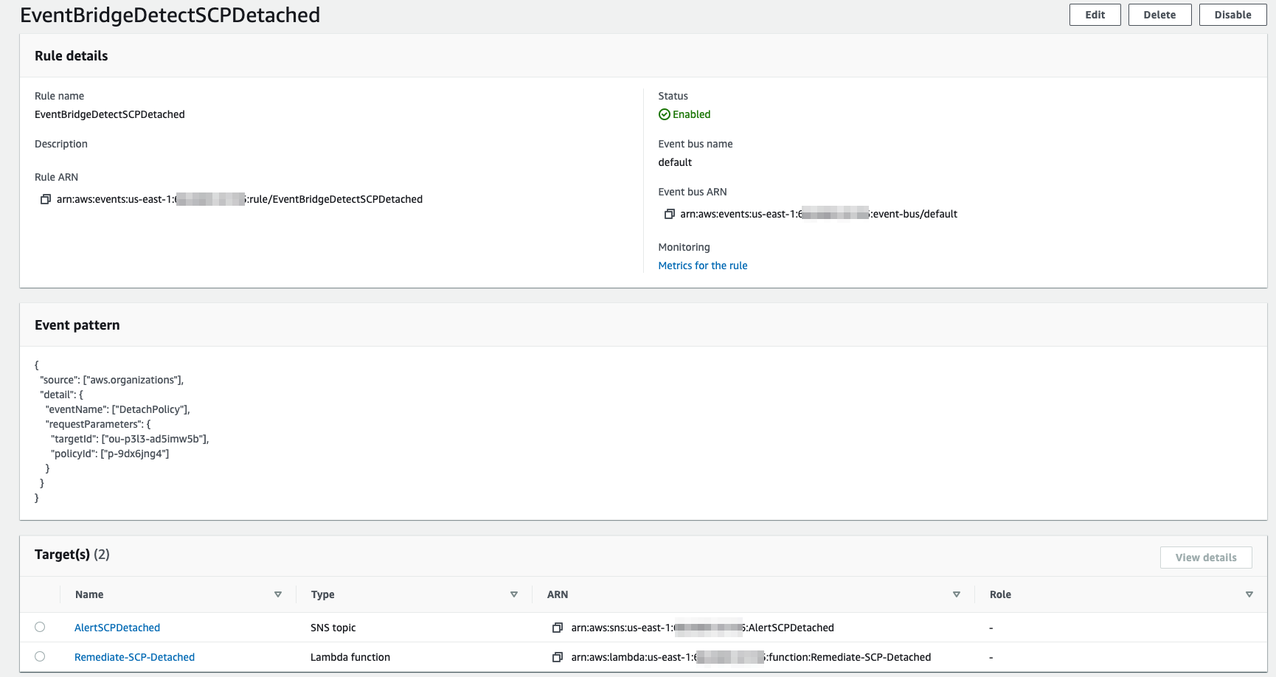Open Metrics for the rule
The height and width of the screenshot is (677, 1276).
pos(703,265)
